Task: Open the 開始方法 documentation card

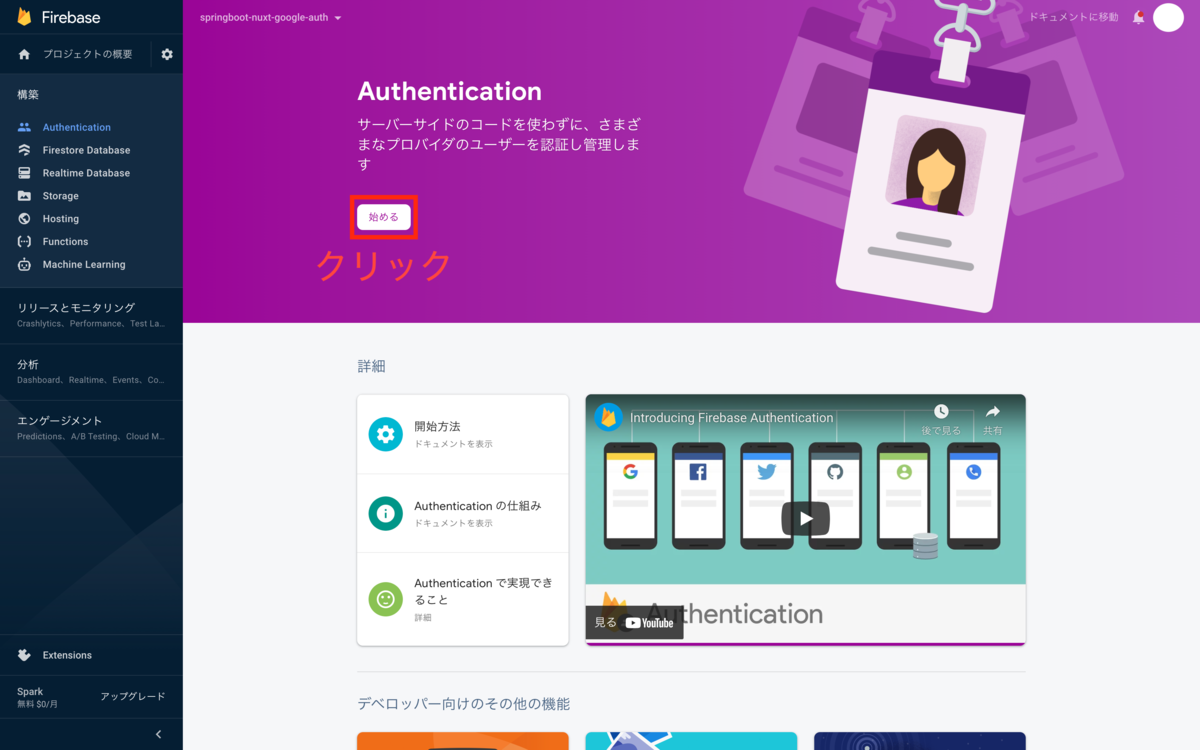Action: (x=463, y=434)
